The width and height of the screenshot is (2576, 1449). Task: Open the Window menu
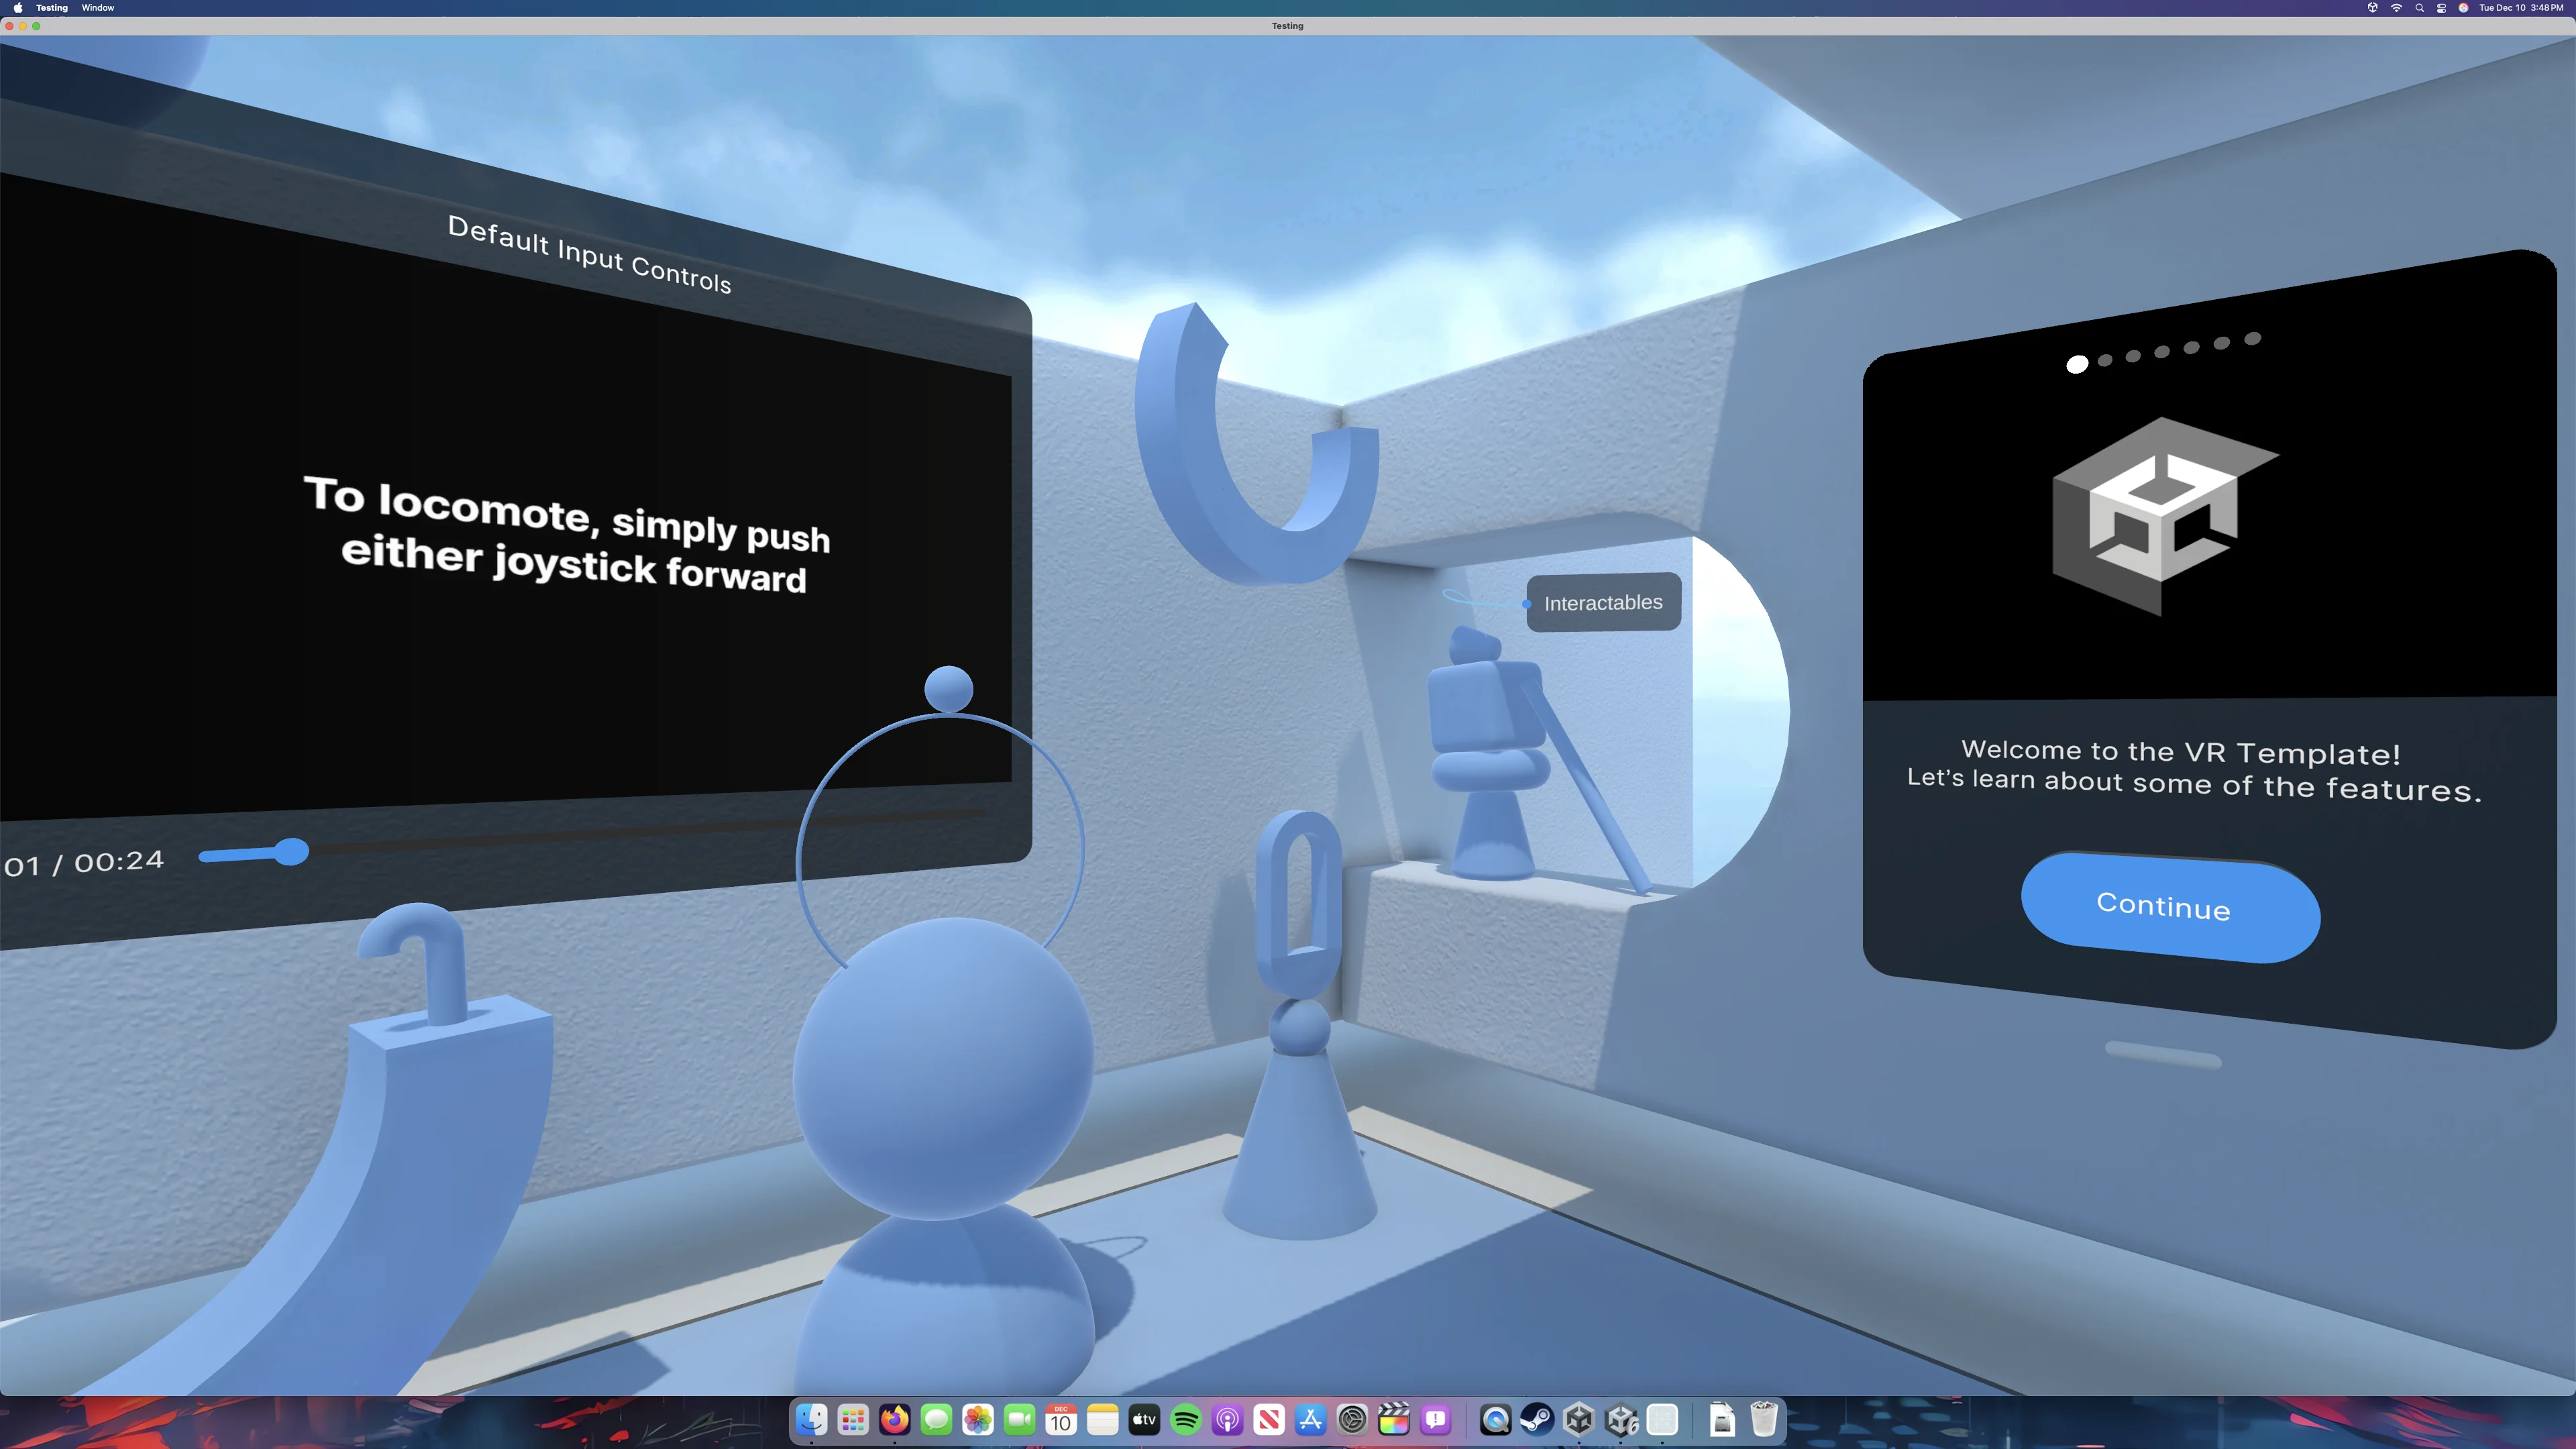98,8
